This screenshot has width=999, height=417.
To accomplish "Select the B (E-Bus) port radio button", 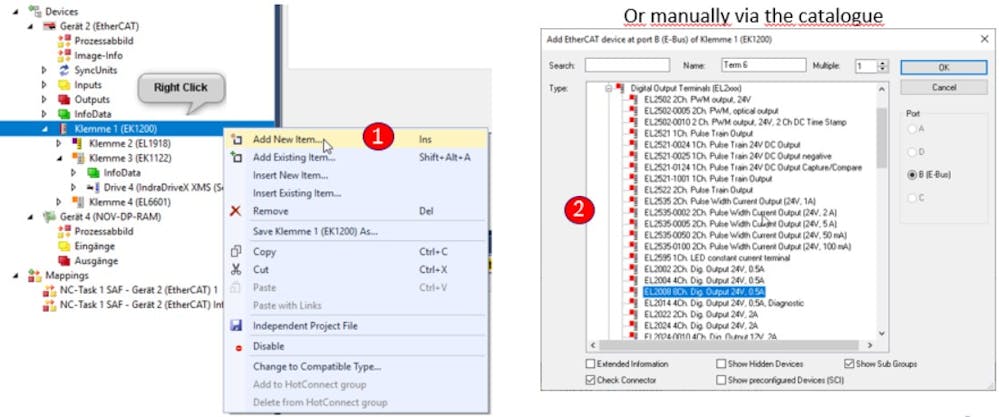I will point(912,174).
